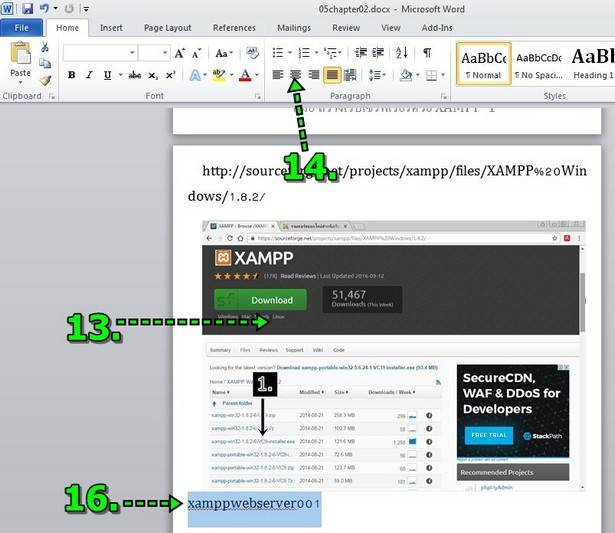
Task: Switch to the Review tab
Action: [346, 28]
